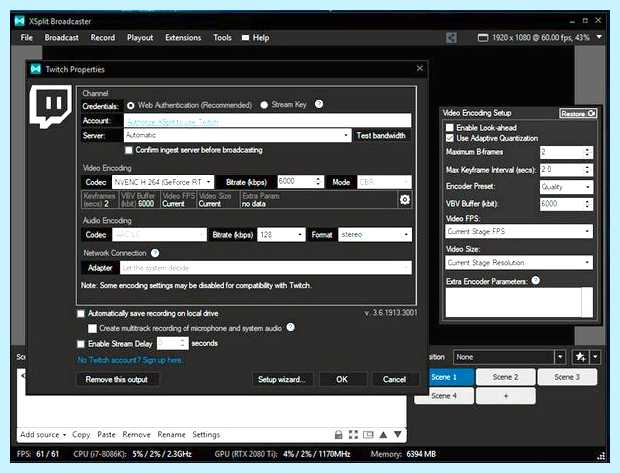The width and height of the screenshot is (620, 473).
Task: Click the source placement rectangle icon
Action: [x=368, y=435]
